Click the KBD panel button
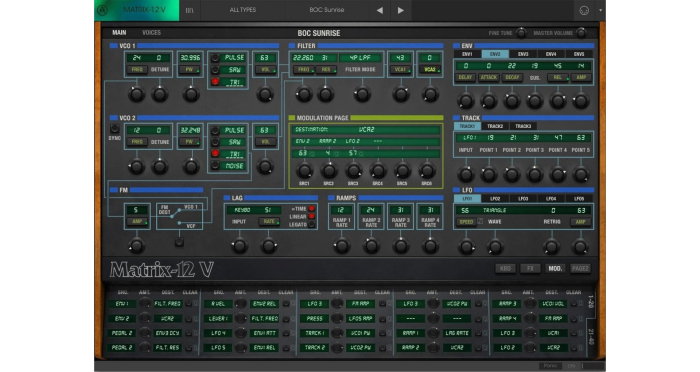Image resolution: width=700 pixels, height=372 pixels. [505, 268]
